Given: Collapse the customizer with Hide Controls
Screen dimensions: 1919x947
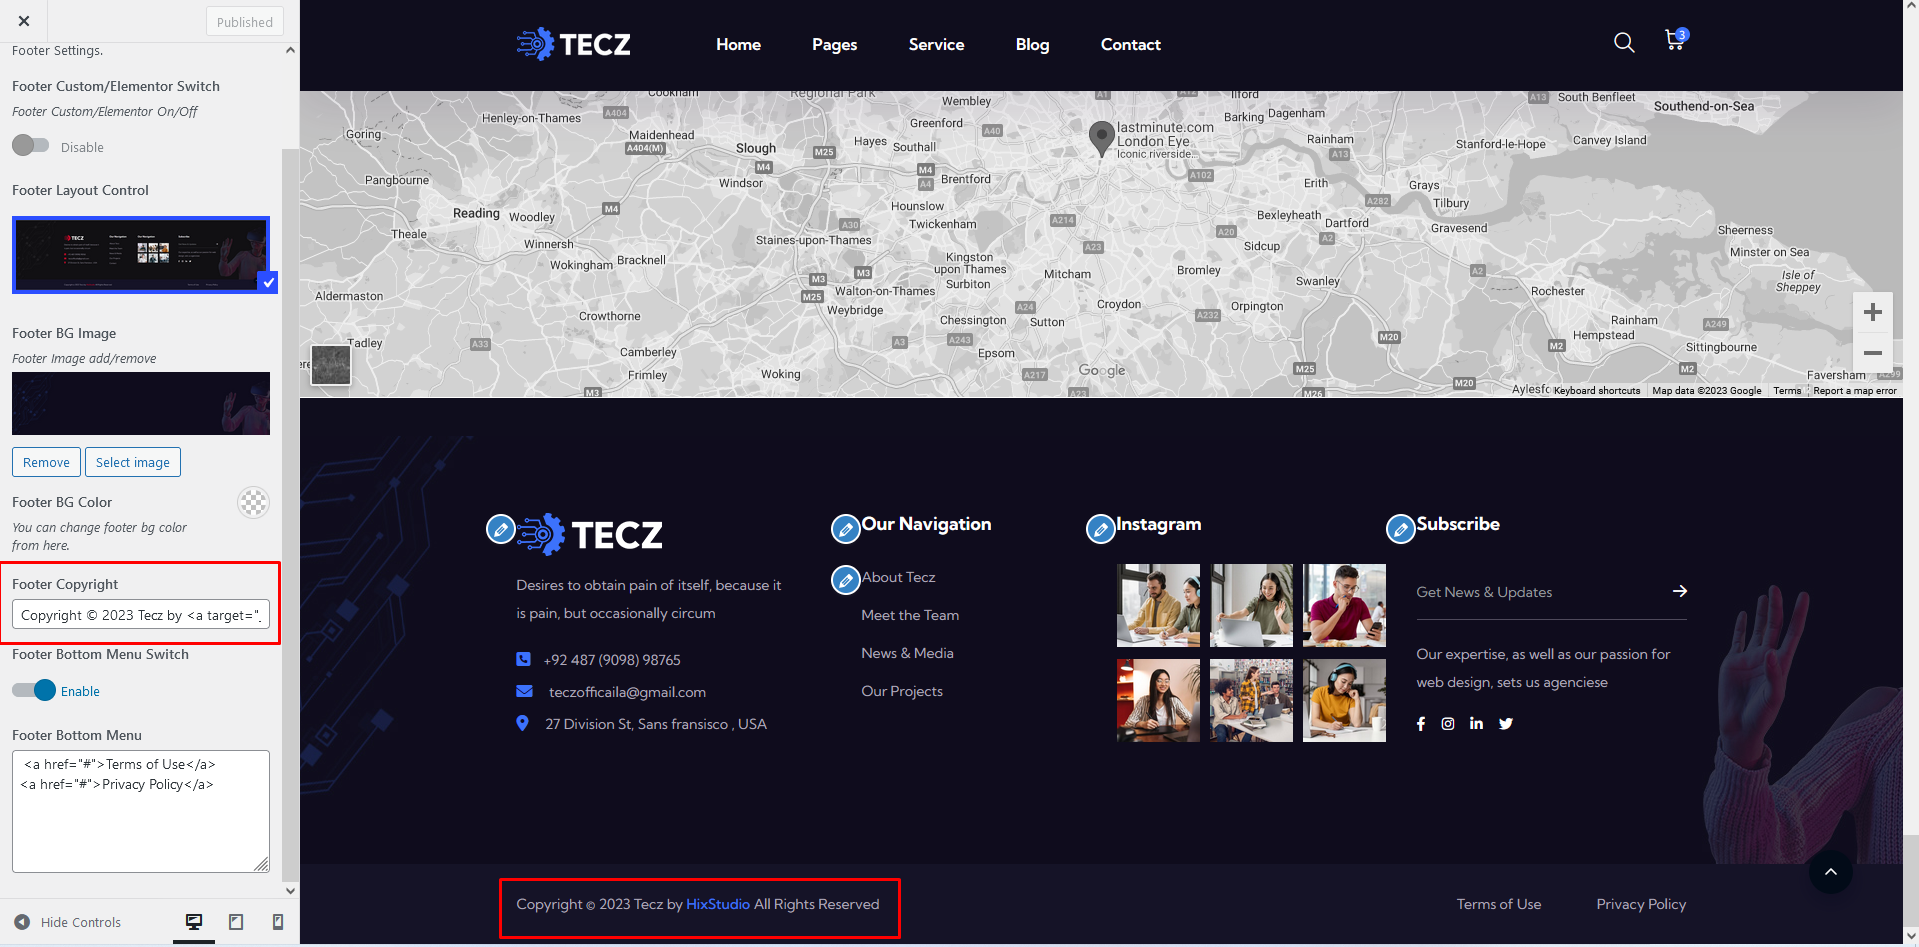Looking at the screenshot, I should pos(68,922).
